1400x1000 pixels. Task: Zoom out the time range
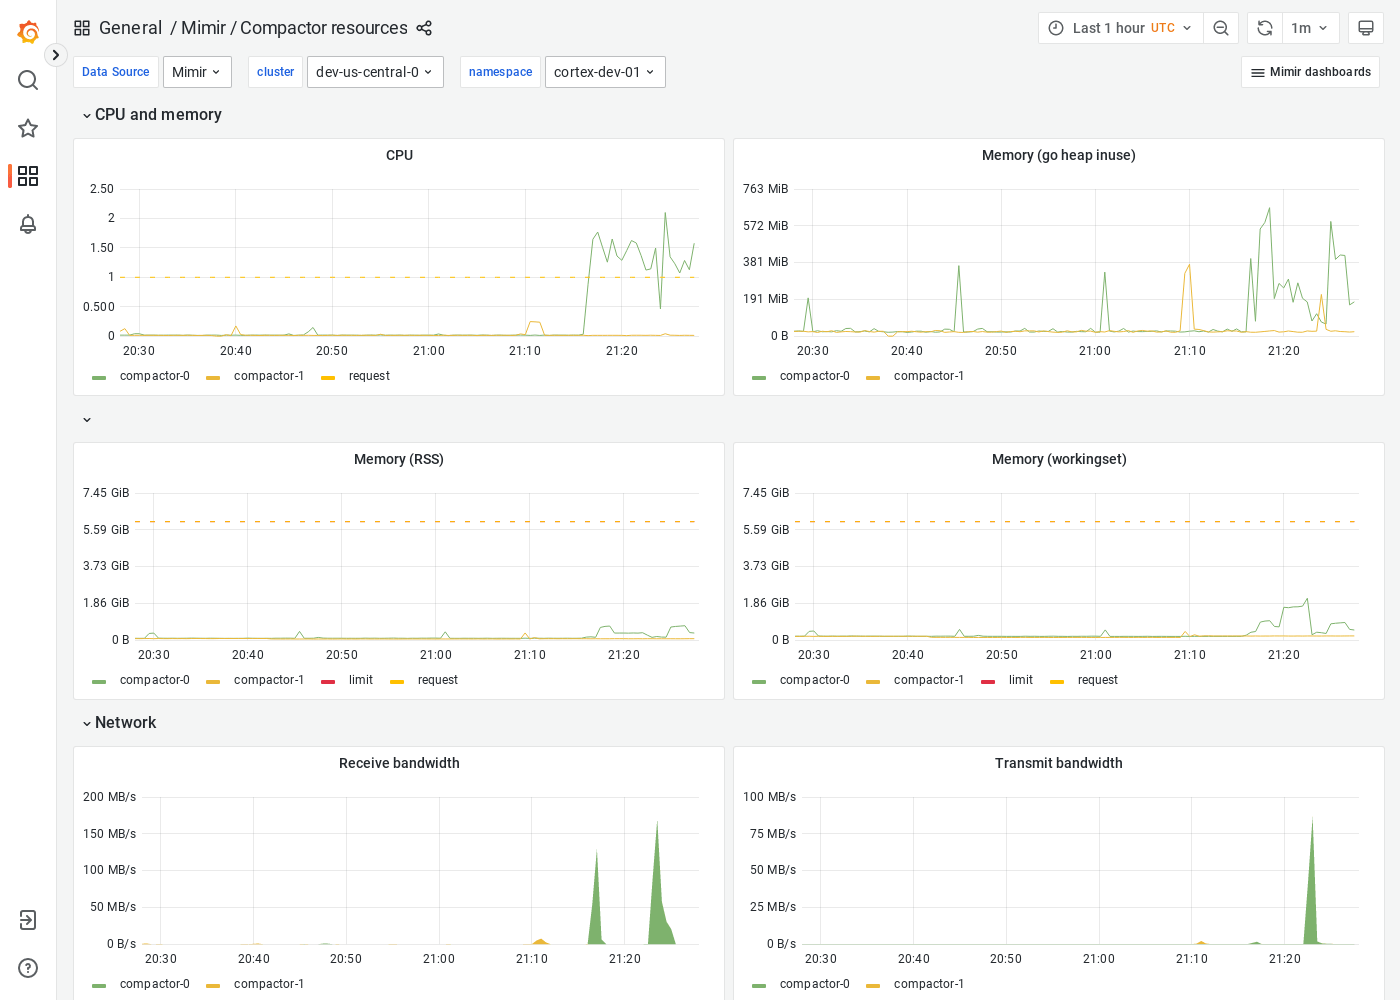click(x=1221, y=28)
